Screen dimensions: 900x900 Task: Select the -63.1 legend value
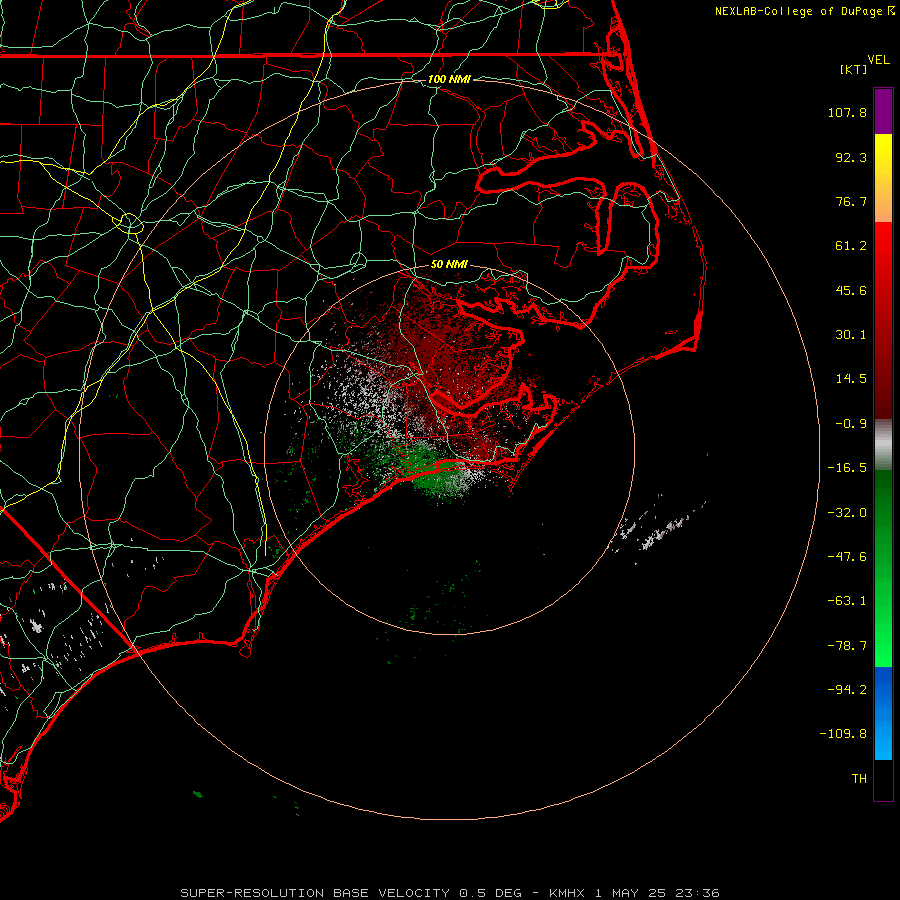847,601
